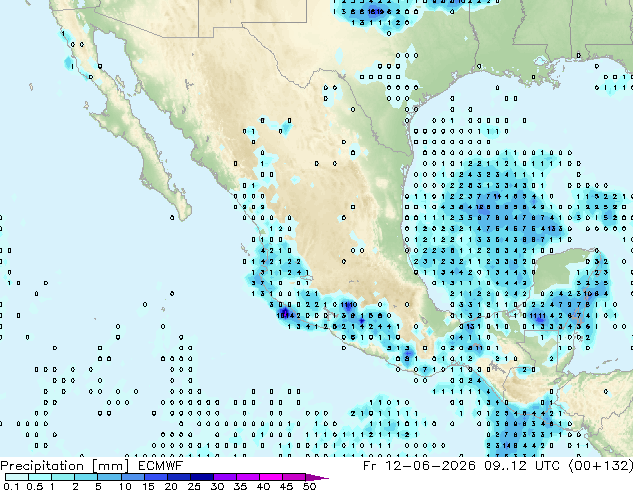
Task: Click the 20–25 mm legend color swatch
Action: tap(178, 477)
